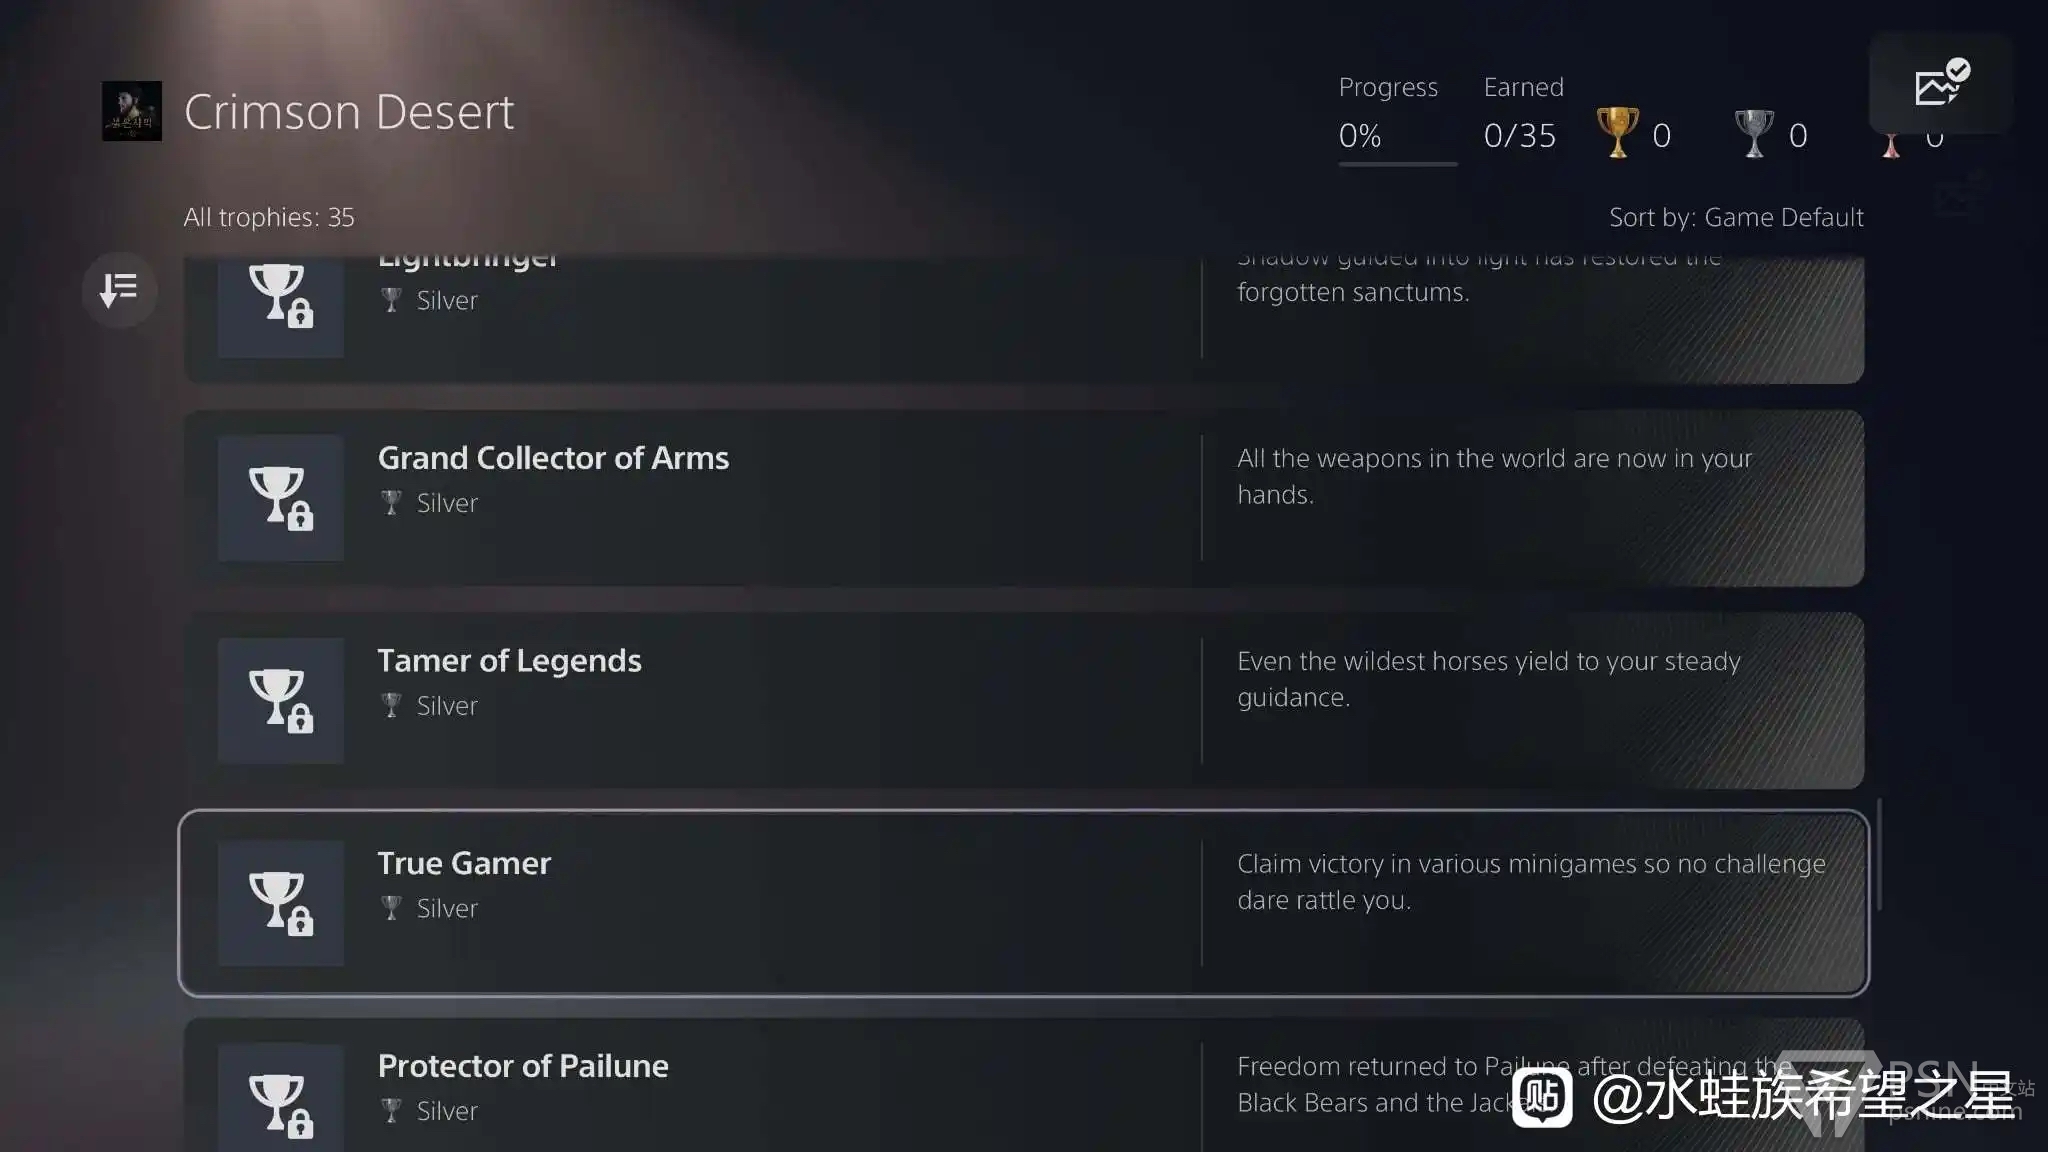The width and height of the screenshot is (2048, 1152).
Task: Click the gold trophy count icon
Action: [1617, 133]
